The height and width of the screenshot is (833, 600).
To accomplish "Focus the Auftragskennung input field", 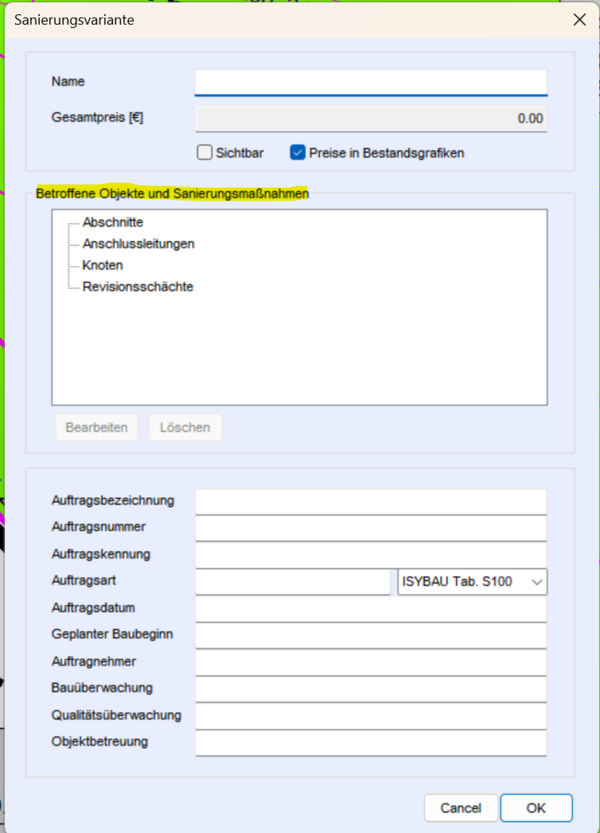I will 371,554.
